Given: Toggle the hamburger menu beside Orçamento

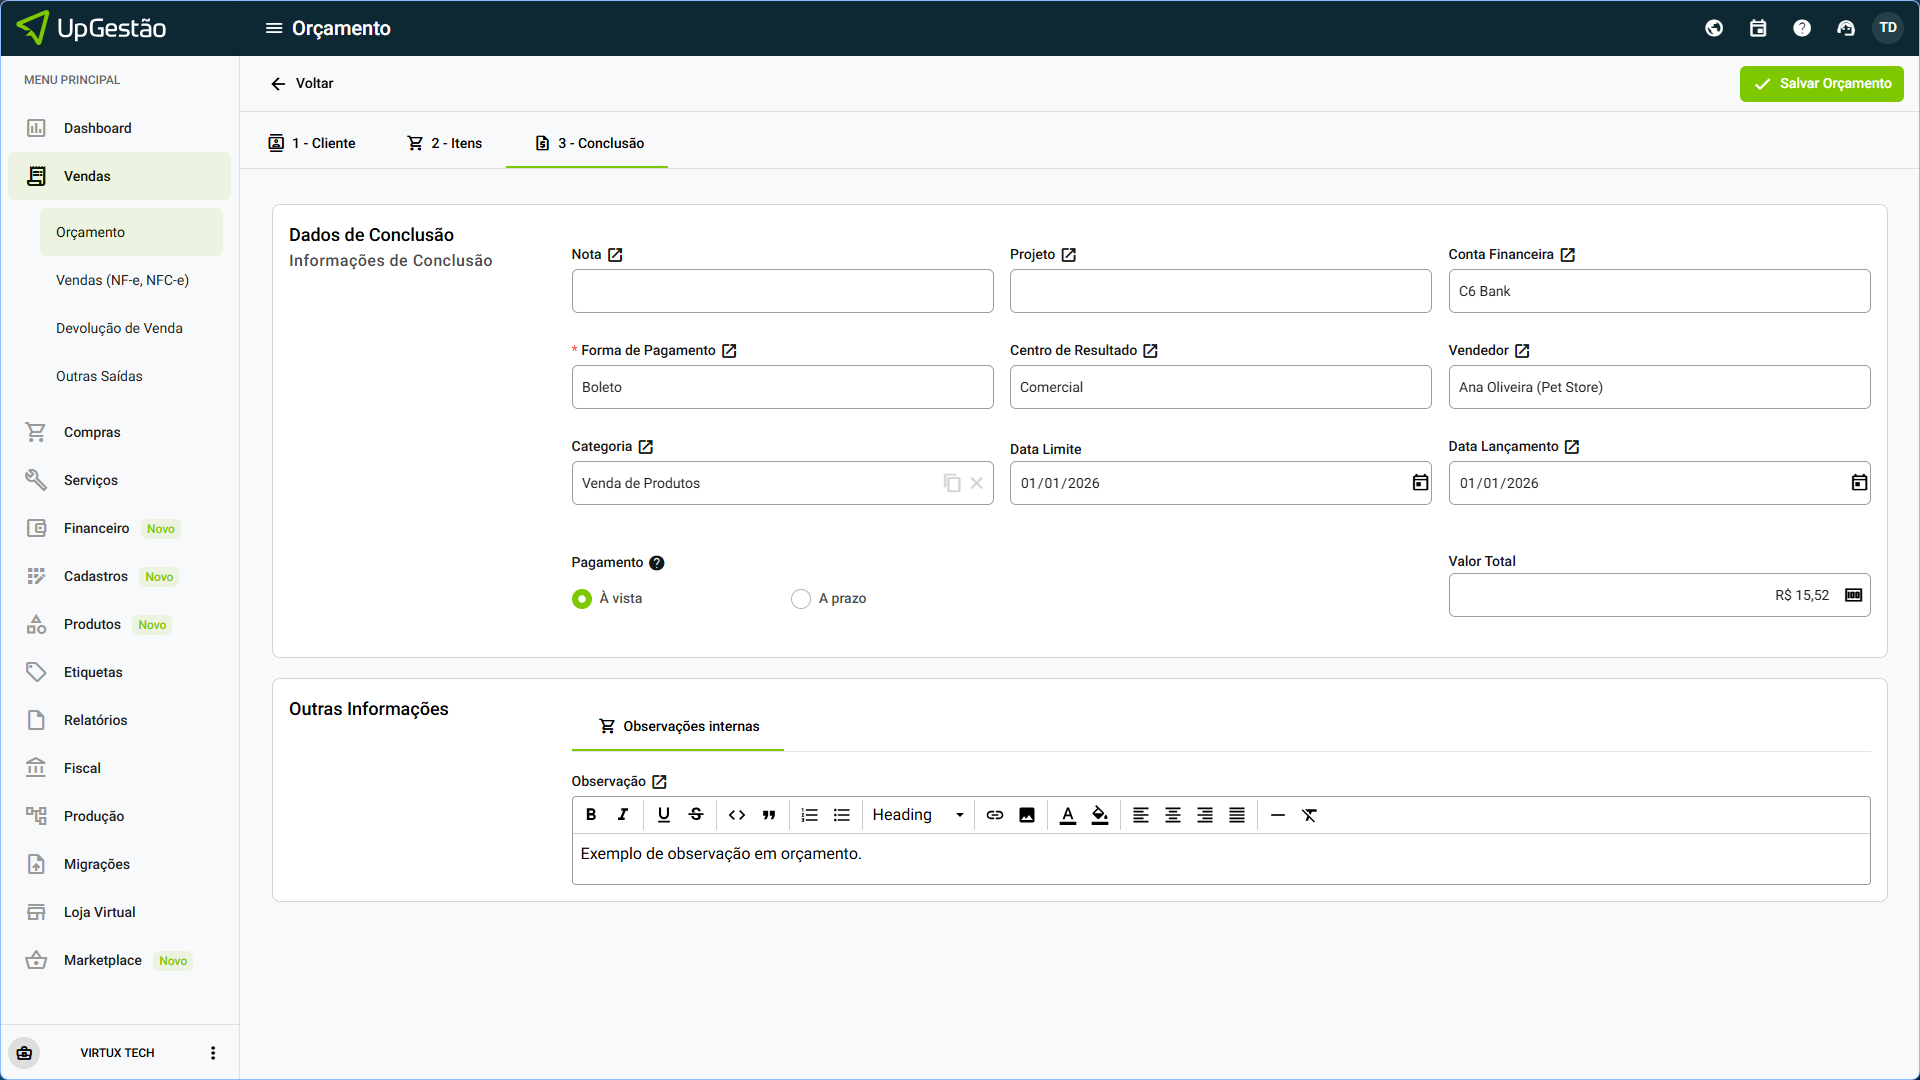Looking at the screenshot, I should point(273,28).
